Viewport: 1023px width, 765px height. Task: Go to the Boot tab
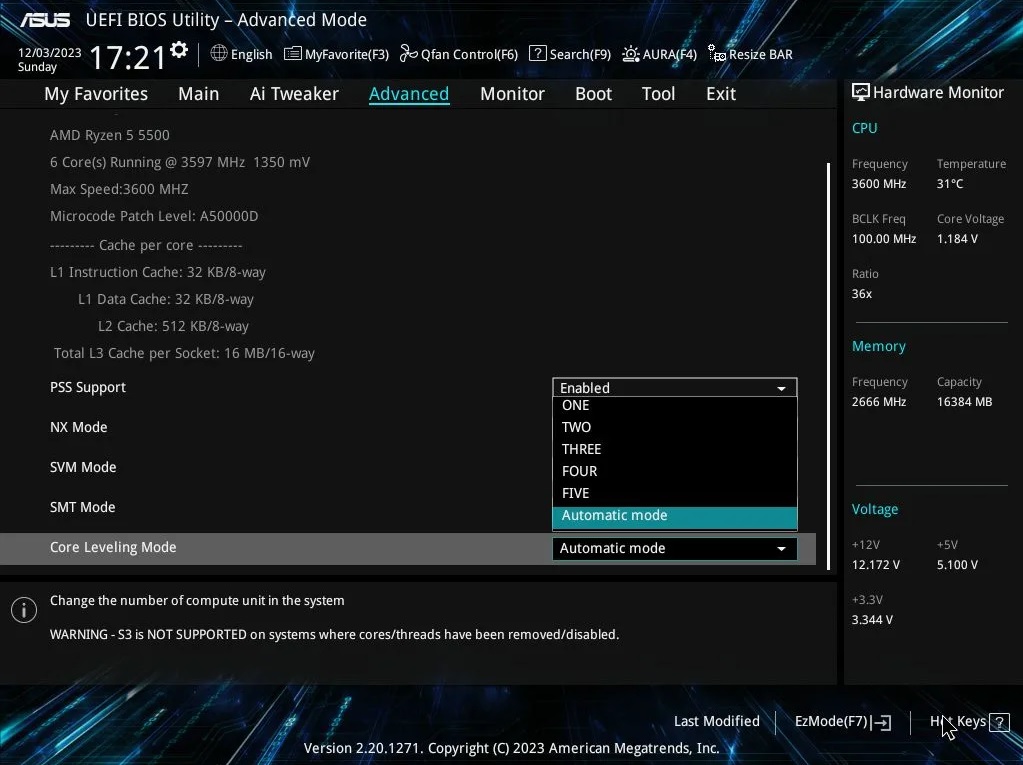593,94
